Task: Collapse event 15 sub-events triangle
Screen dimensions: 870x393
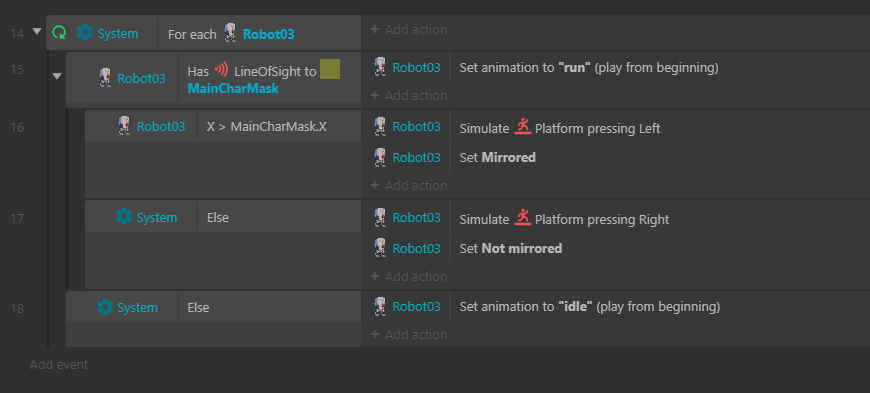Action: (x=57, y=77)
